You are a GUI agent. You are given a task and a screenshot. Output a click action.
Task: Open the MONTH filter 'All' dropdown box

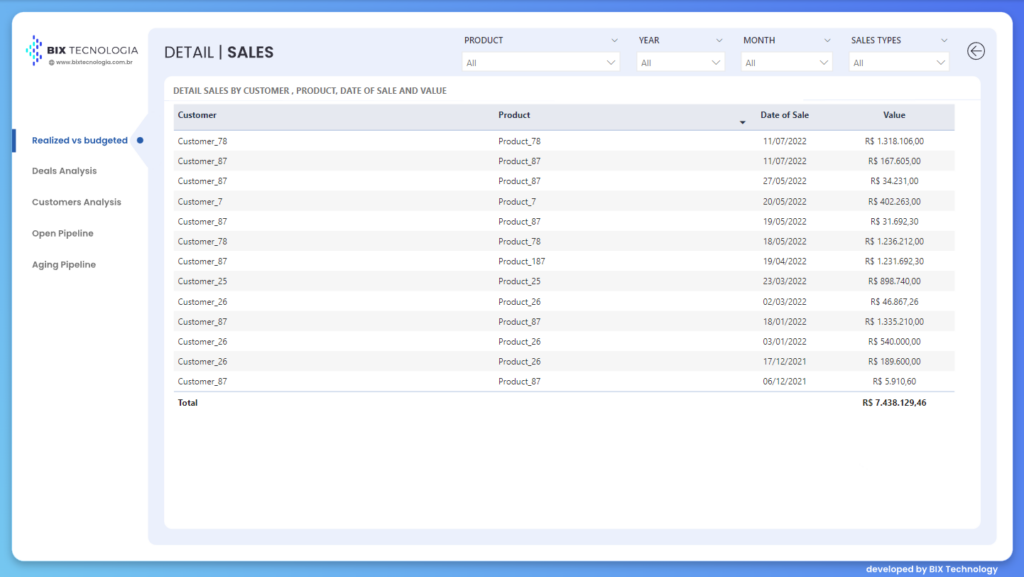[787, 62]
